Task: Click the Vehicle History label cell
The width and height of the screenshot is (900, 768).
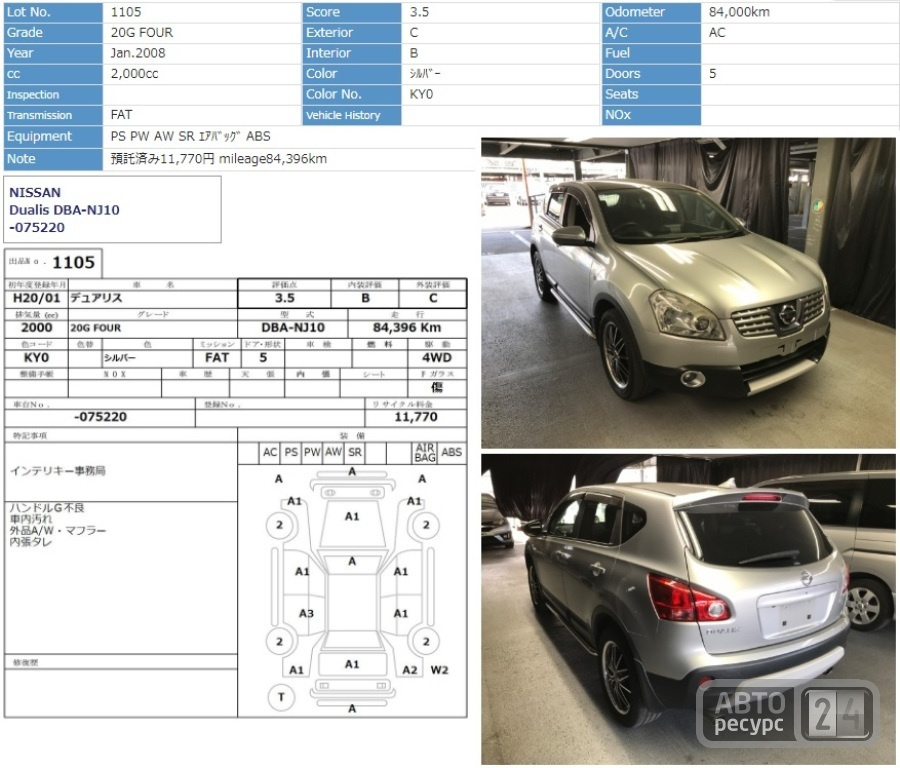Action: coord(352,115)
